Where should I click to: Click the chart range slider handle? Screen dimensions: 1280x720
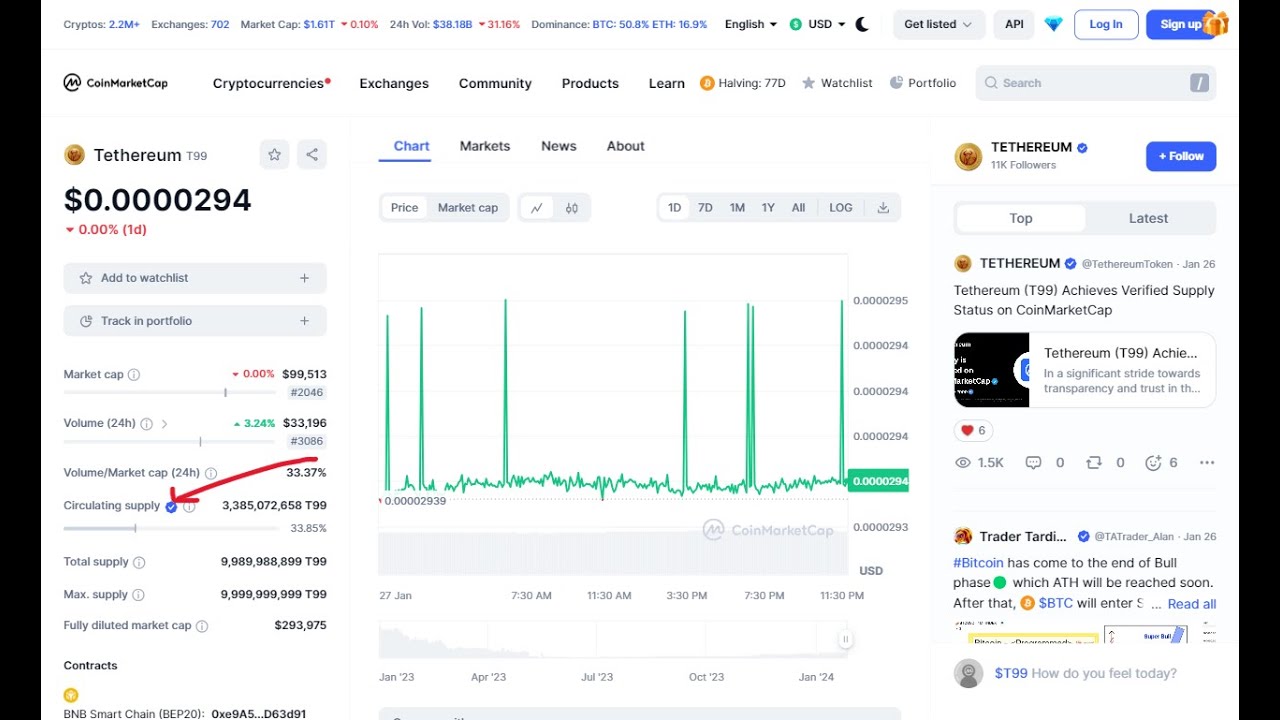click(845, 640)
